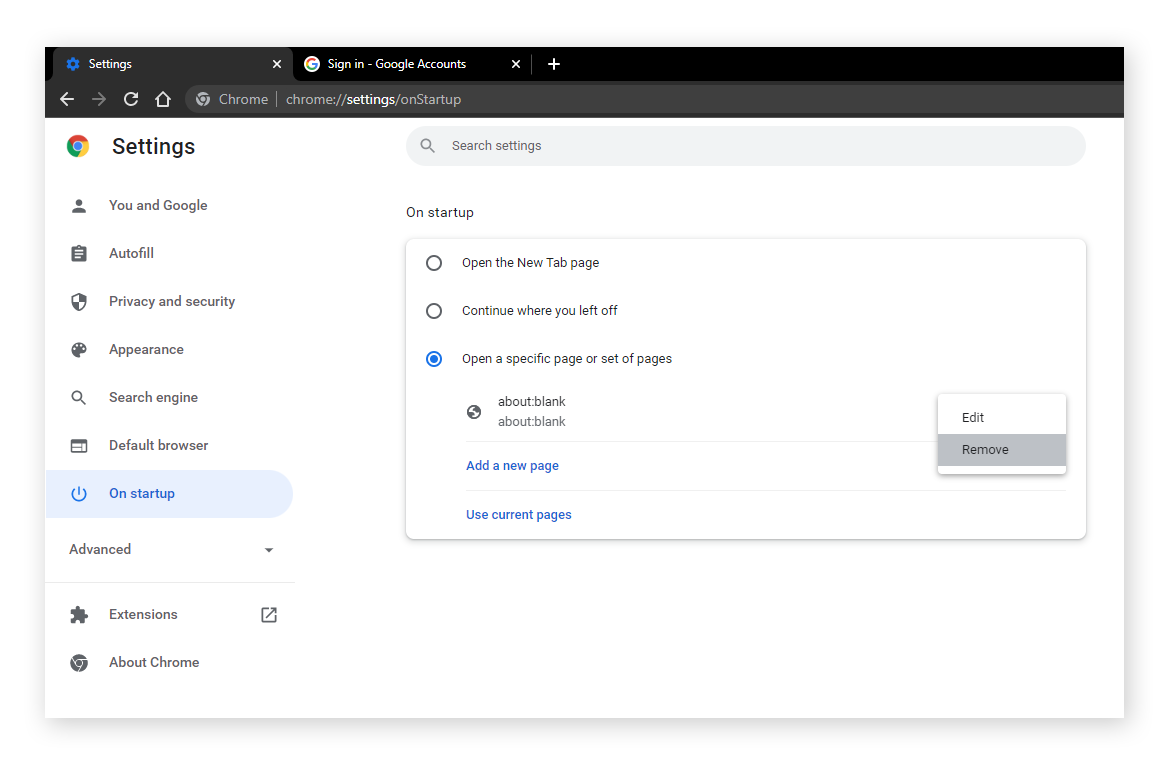
Task: Select Continue where you left off radio
Action: tap(434, 311)
